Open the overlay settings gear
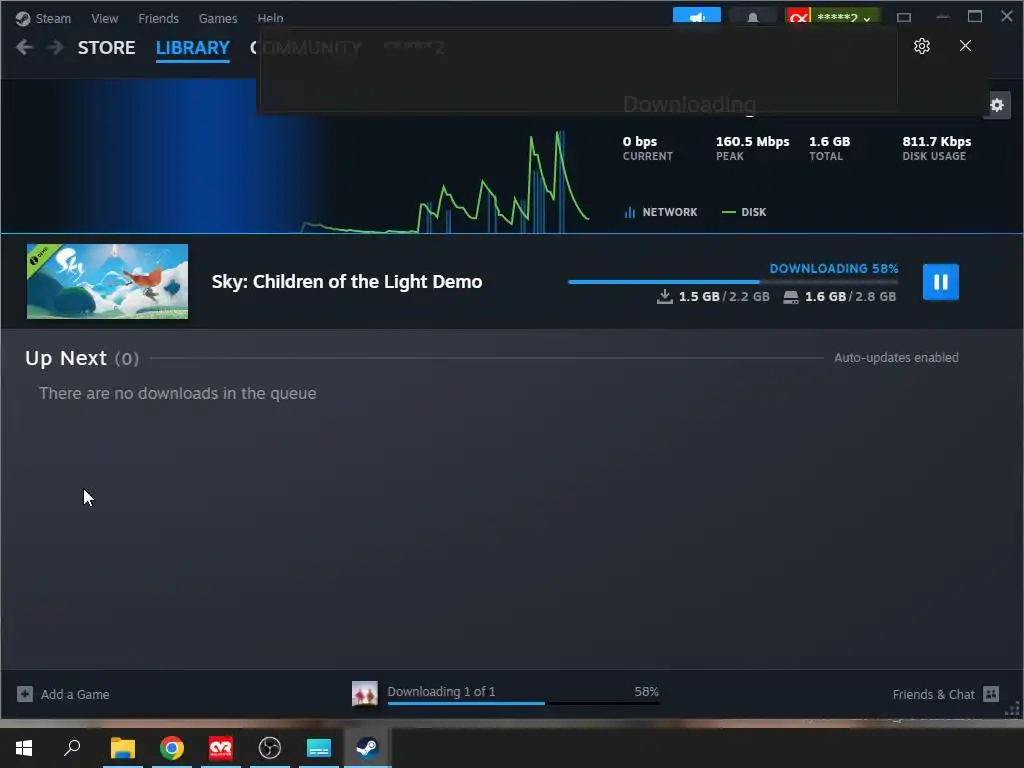 coord(921,46)
